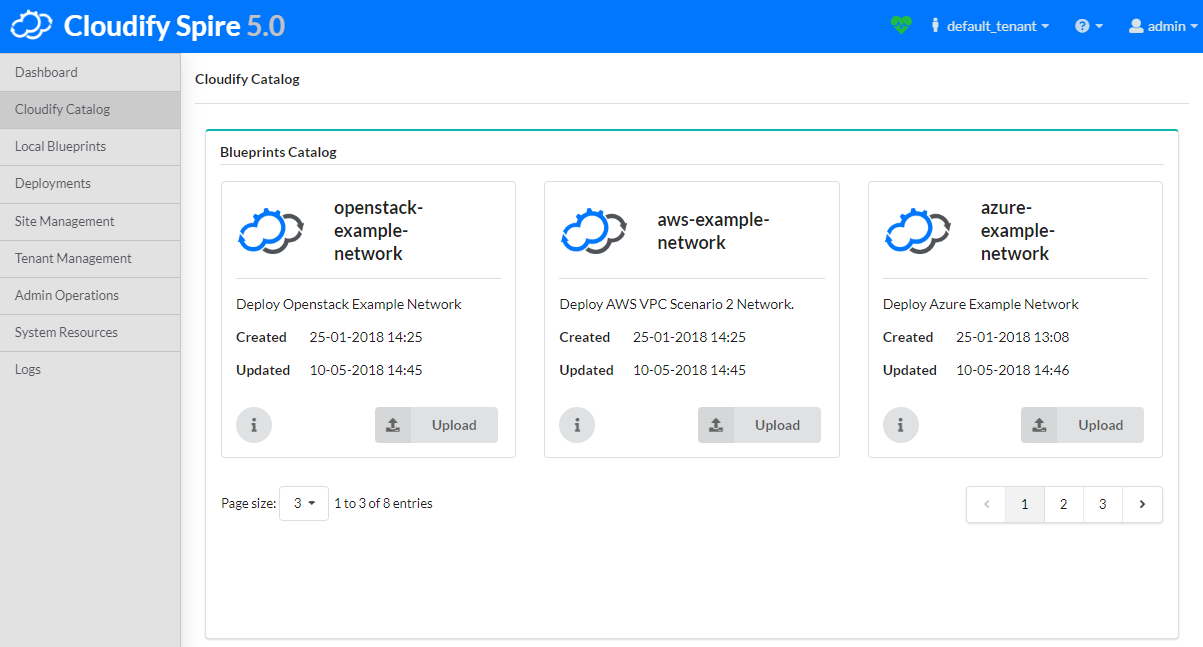1203x647 pixels.
Task: Click the Cloudify cloud logo in header
Action: point(31,26)
